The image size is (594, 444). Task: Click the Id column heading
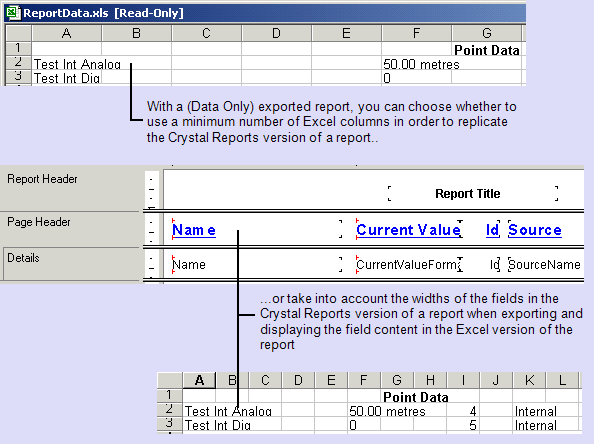tap(492, 230)
